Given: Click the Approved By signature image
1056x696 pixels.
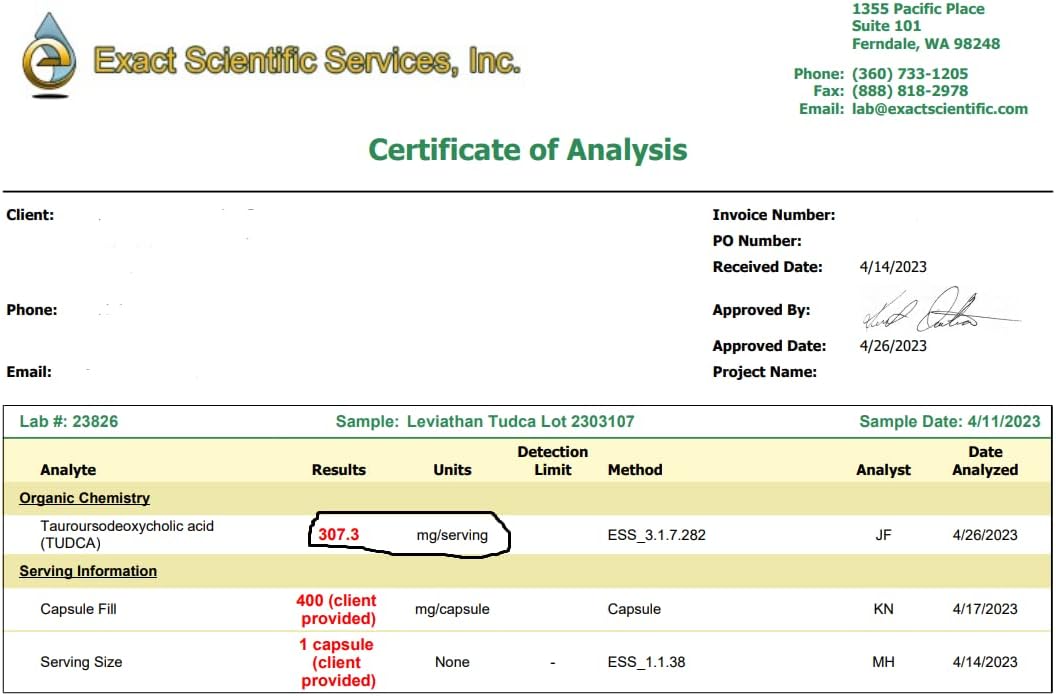Looking at the screenshot, I should pos(935,311).
